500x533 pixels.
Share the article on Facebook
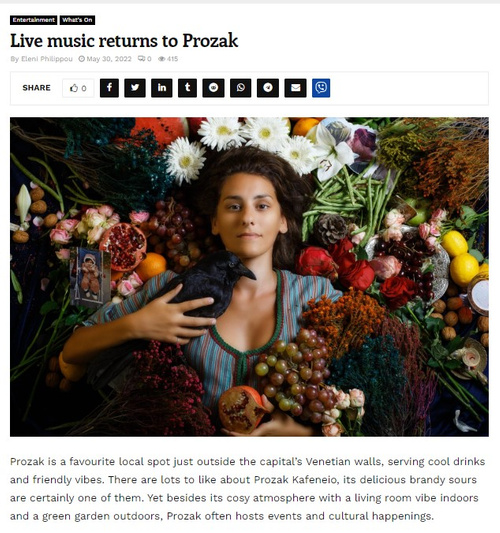point(109,88)
